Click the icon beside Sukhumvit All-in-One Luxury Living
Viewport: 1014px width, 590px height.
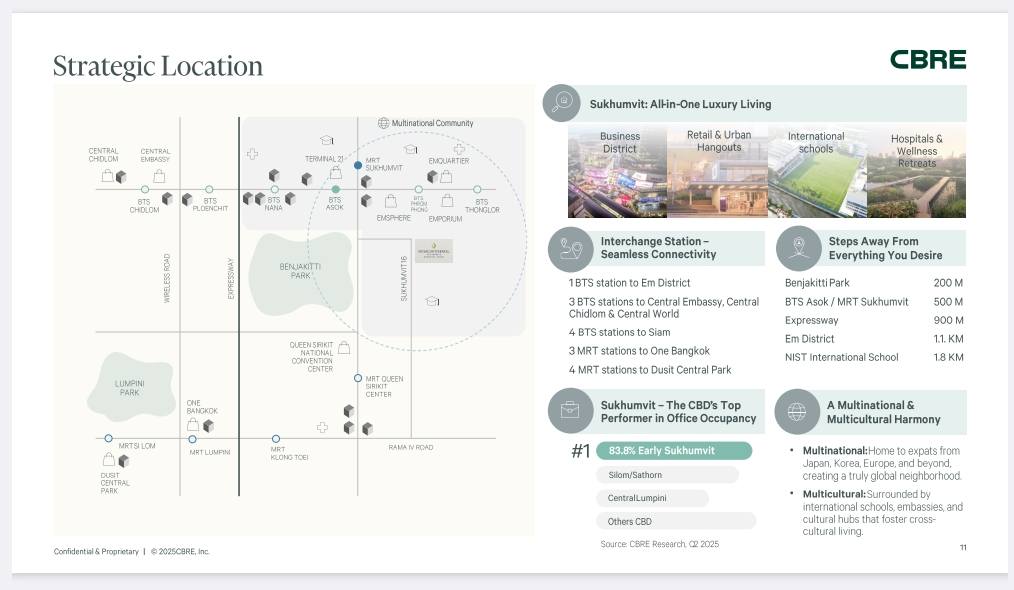(x=563, y=102)
